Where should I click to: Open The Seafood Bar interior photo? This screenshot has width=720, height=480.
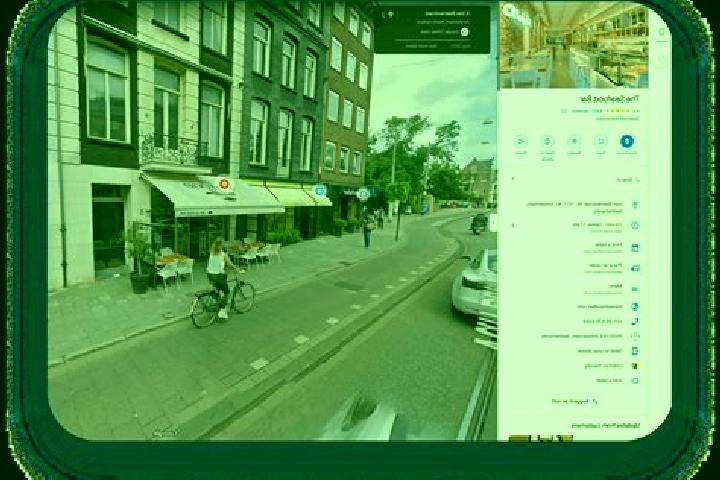coord(574,46)
